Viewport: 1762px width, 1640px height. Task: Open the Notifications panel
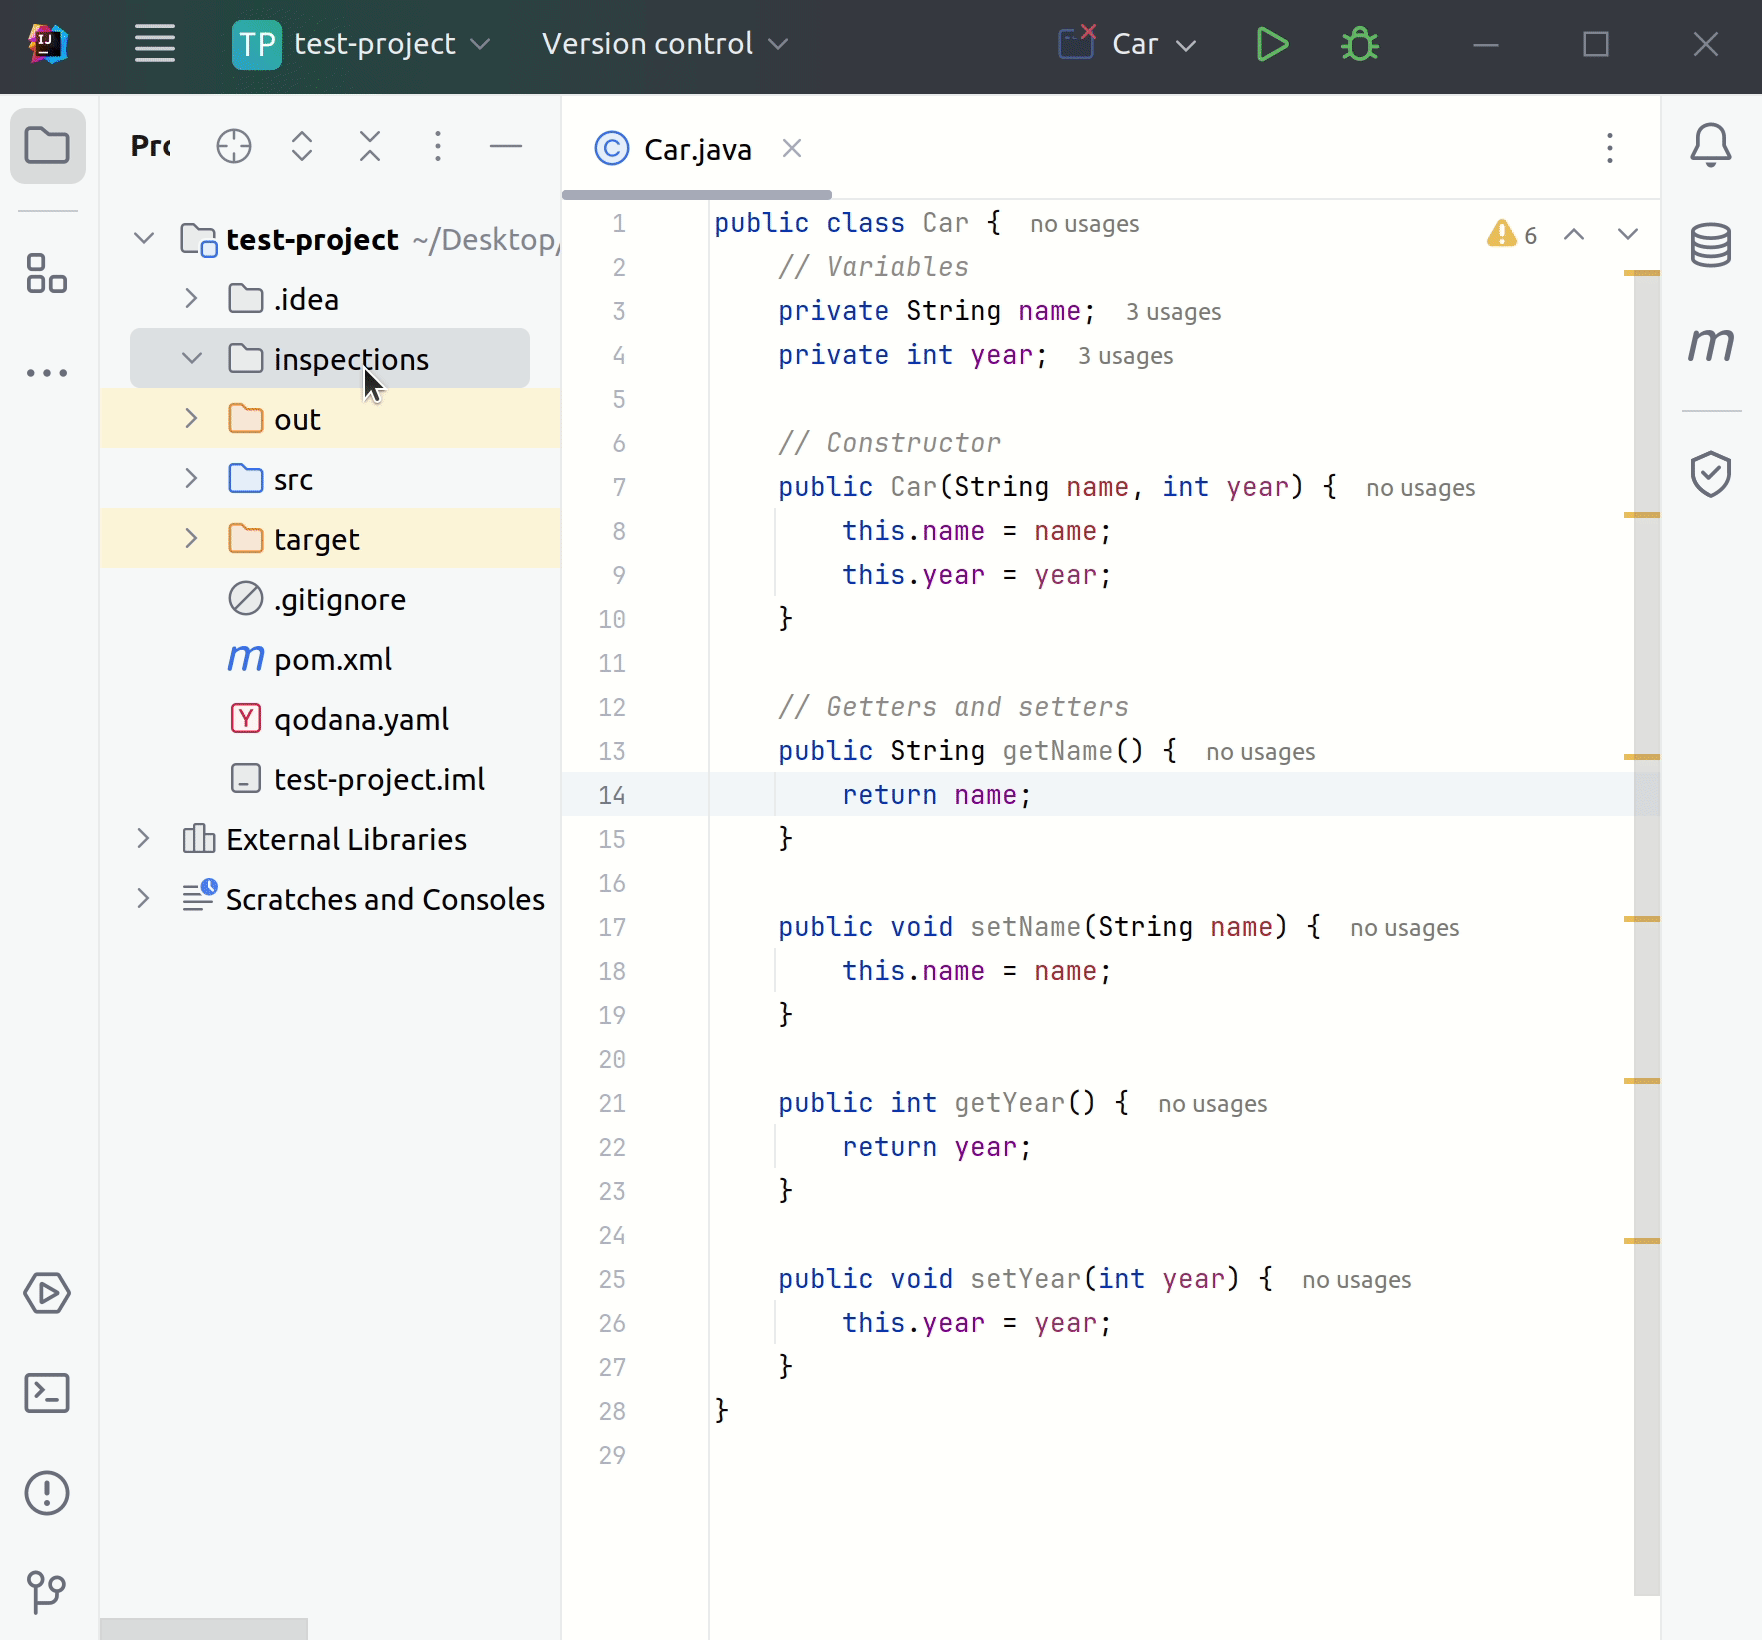[x=1711, y=146]
